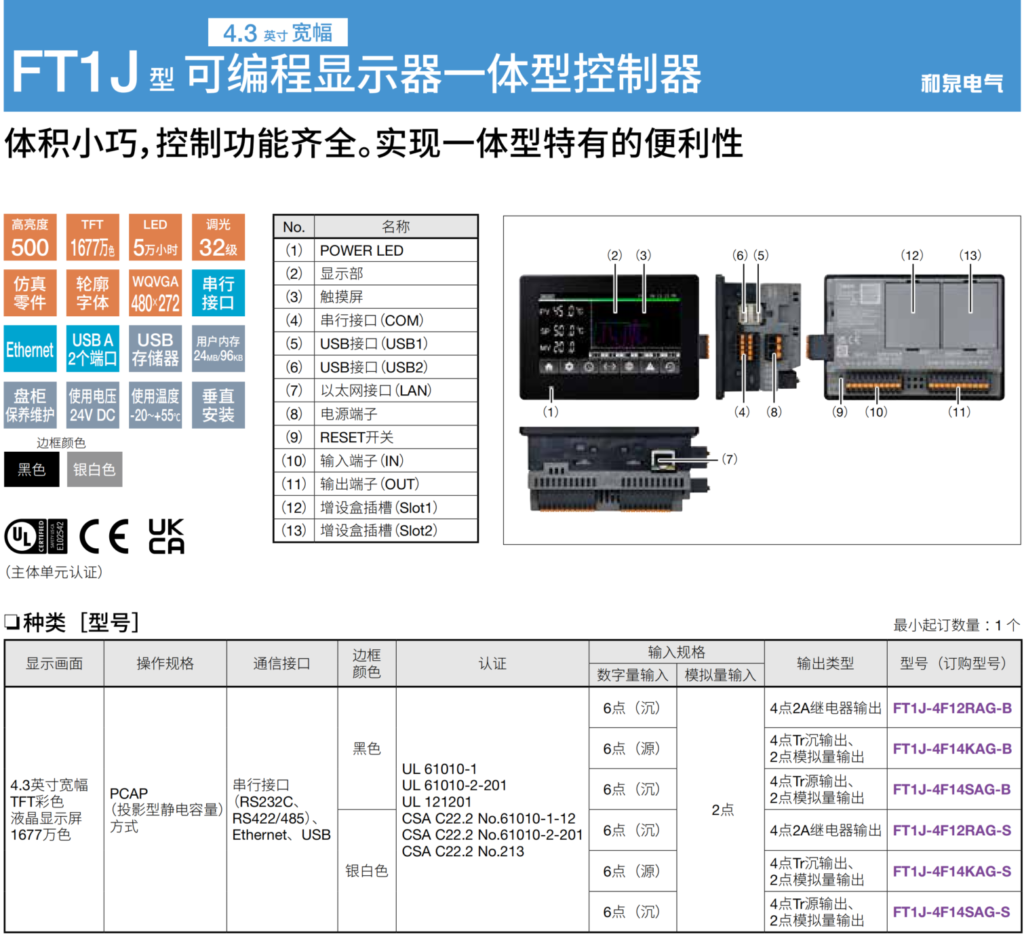Click the teal Ethernet feature badge
The height and width of the screenshot is (941, 1024).
click(31, 349)
